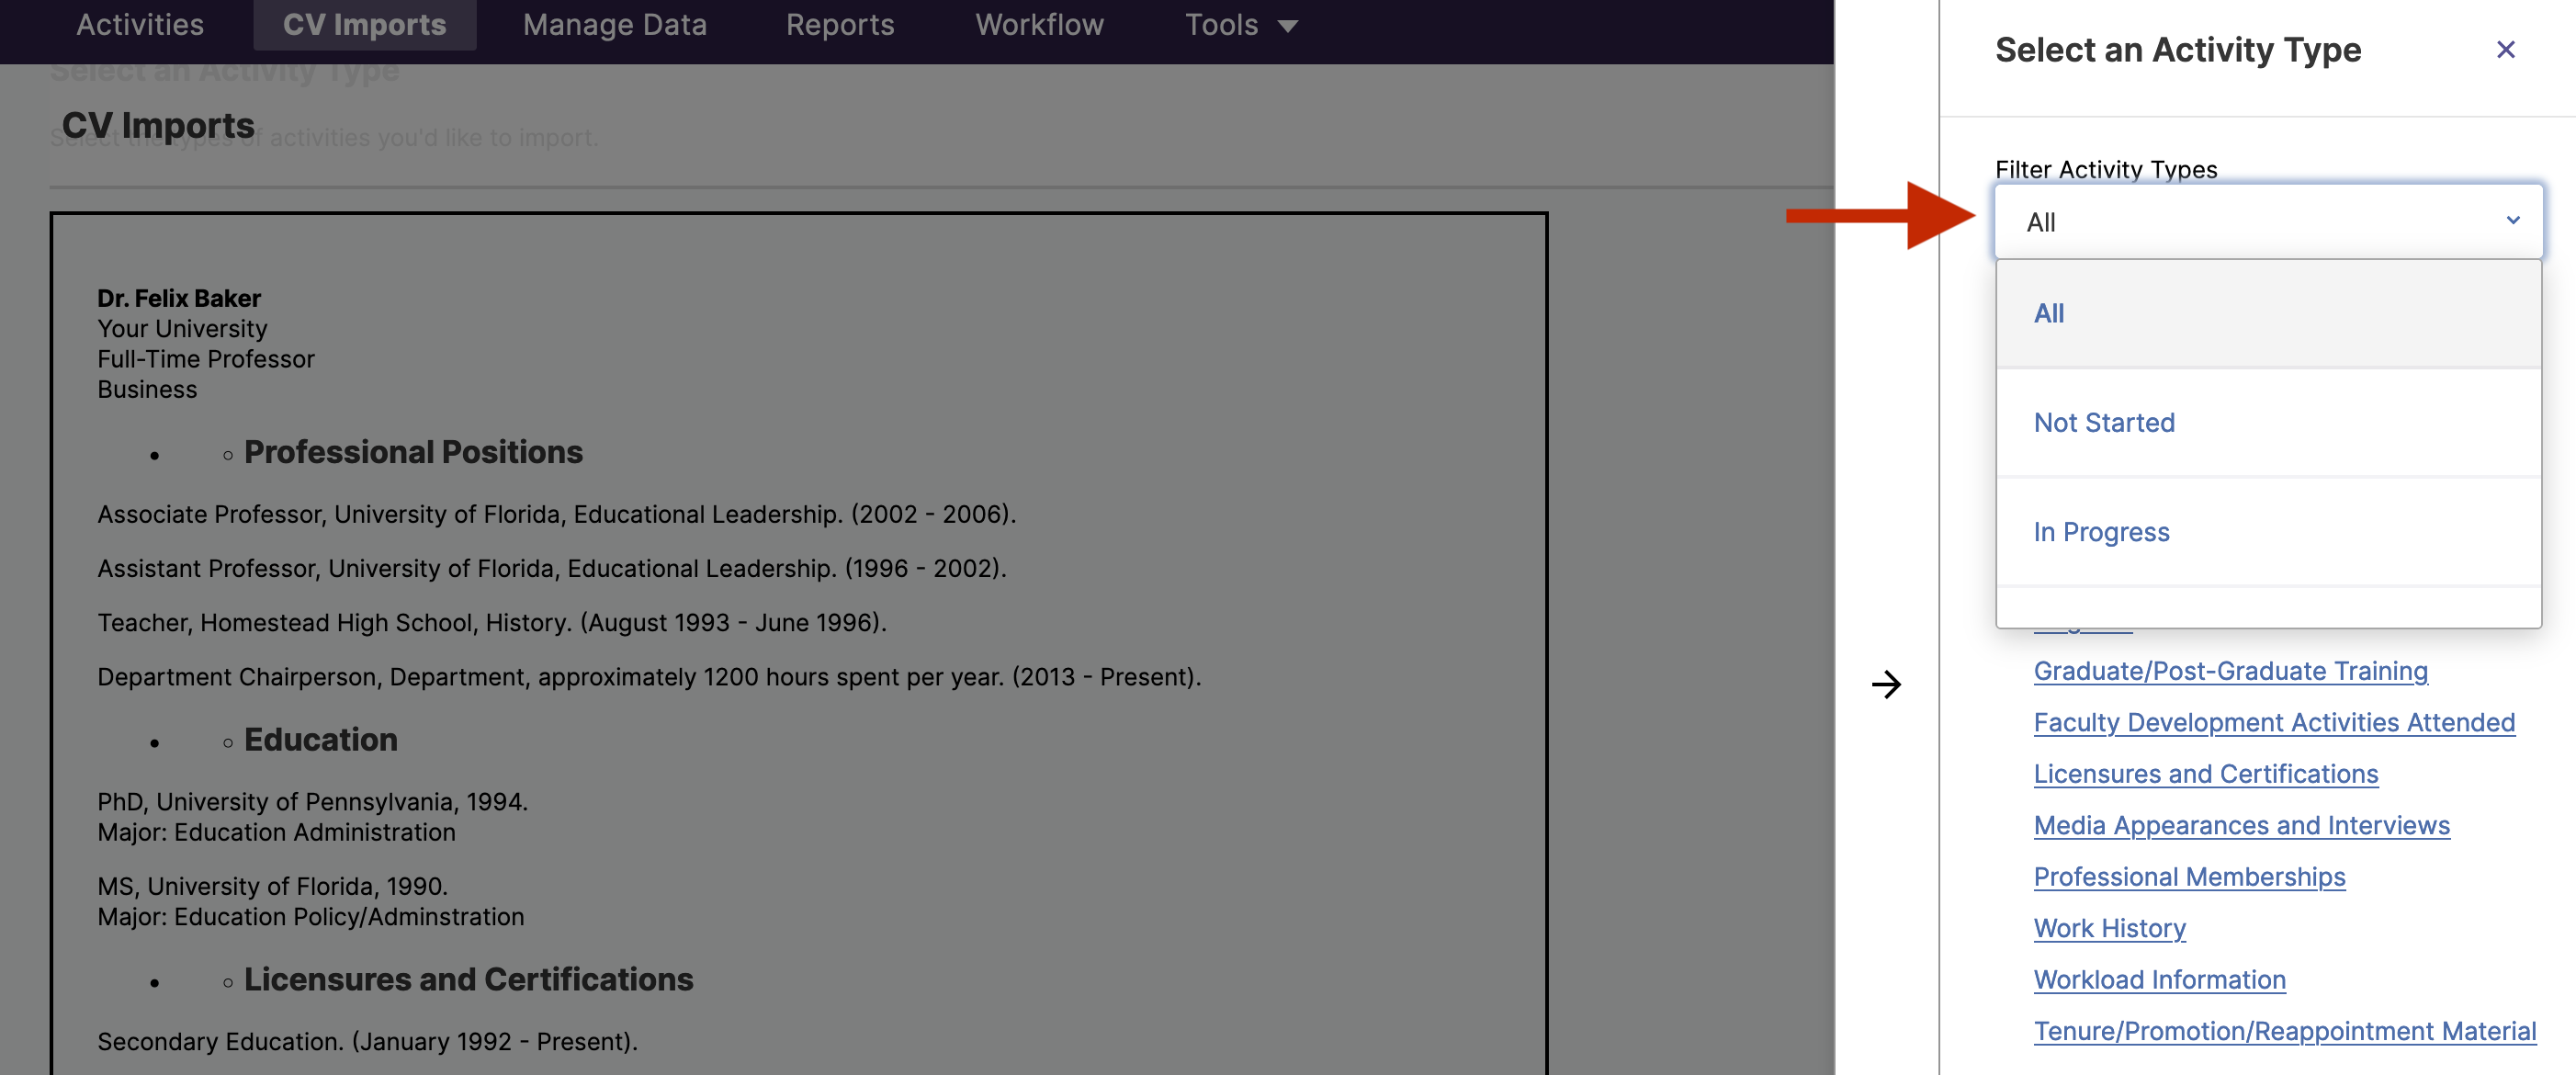Click the Education heading in CV
The width and height of the screenshot is (2576, 1075).
click(x=321, y=739)
